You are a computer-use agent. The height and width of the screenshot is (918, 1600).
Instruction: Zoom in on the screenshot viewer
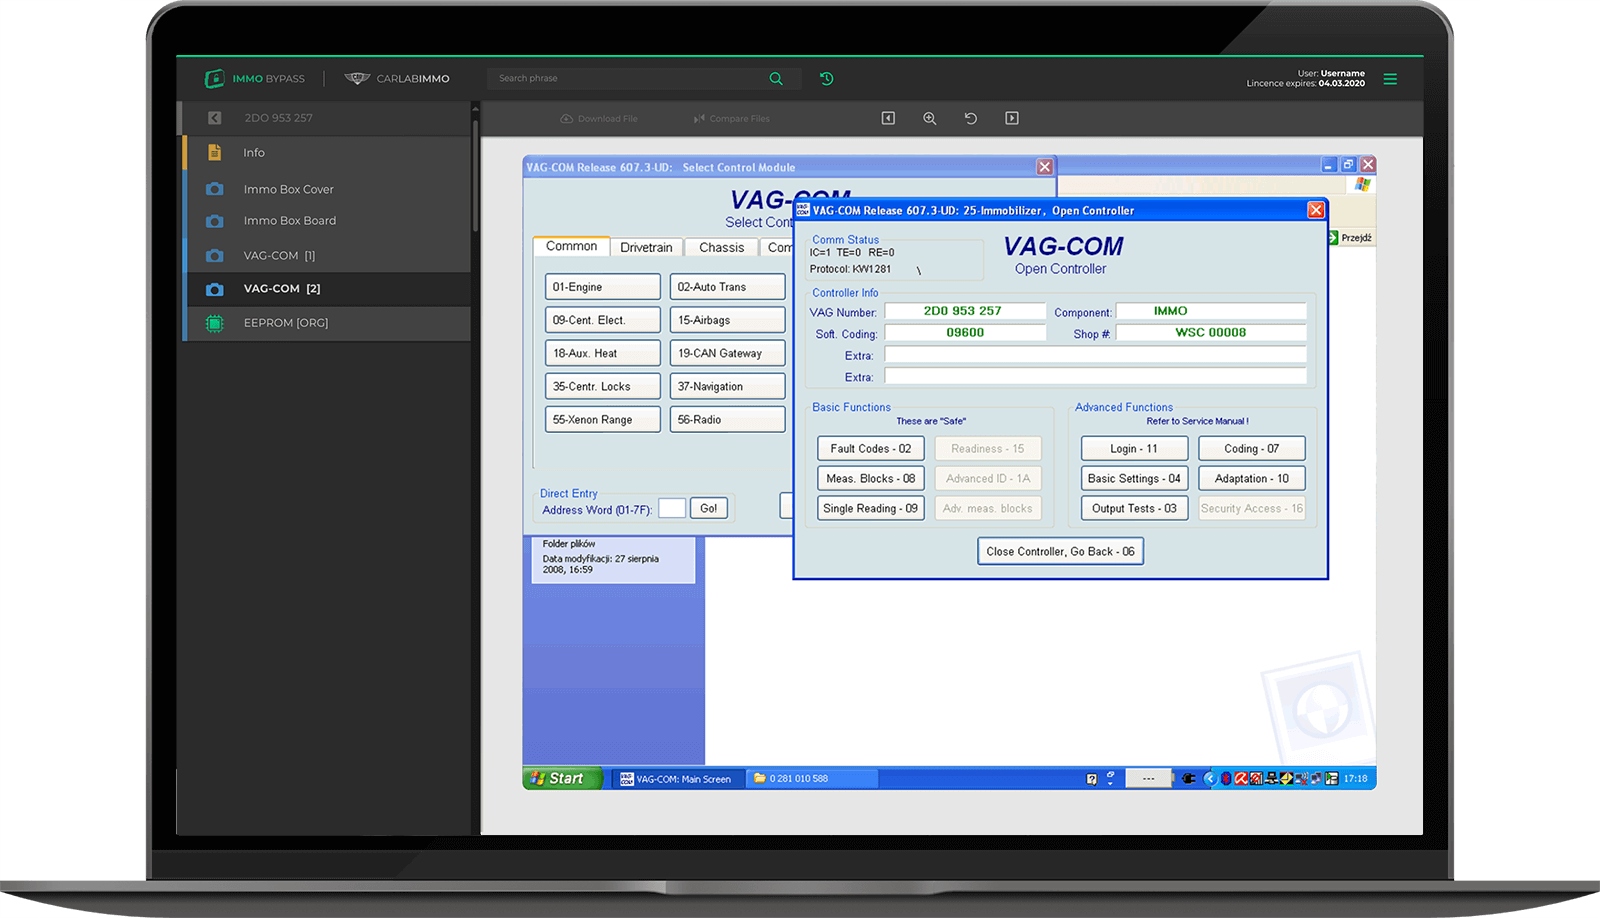pos(929,118)
